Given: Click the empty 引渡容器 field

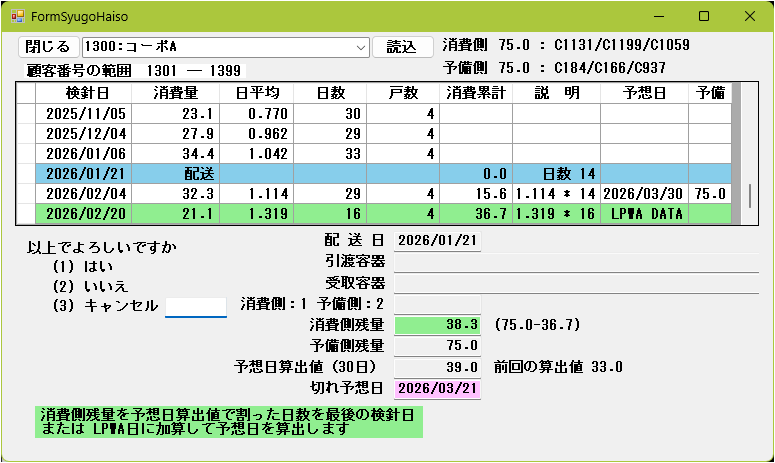Looking at the screenshot, I should tap(575, 261).
